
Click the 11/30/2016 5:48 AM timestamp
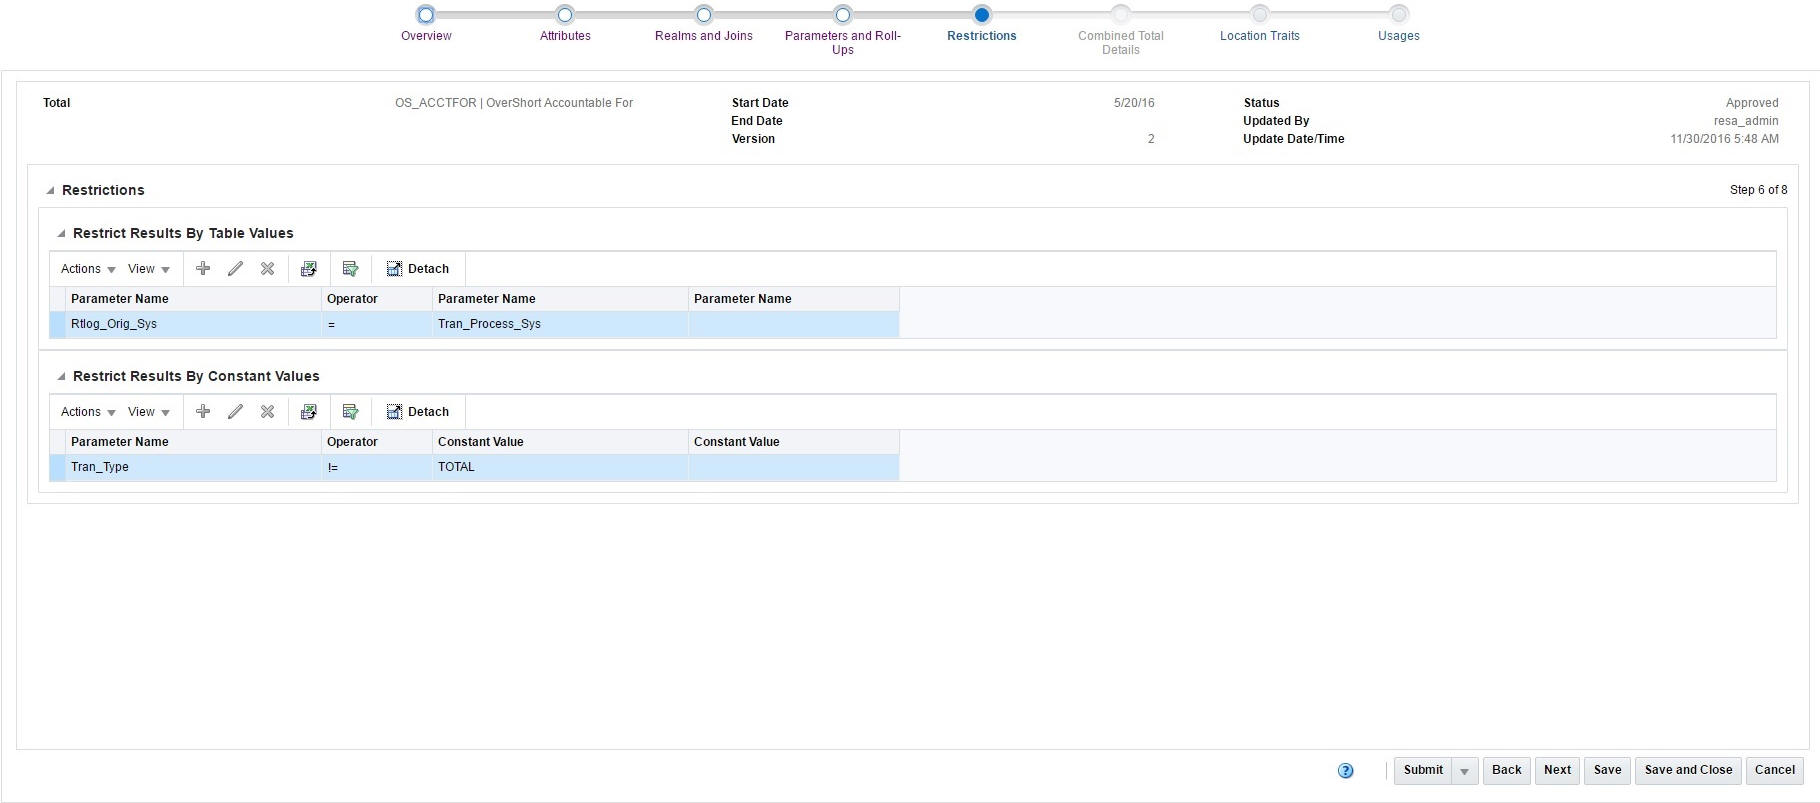[1724, 139]
